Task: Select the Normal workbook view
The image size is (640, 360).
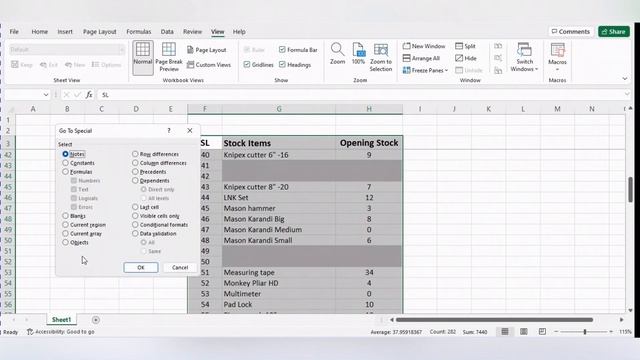Action: 142,57
